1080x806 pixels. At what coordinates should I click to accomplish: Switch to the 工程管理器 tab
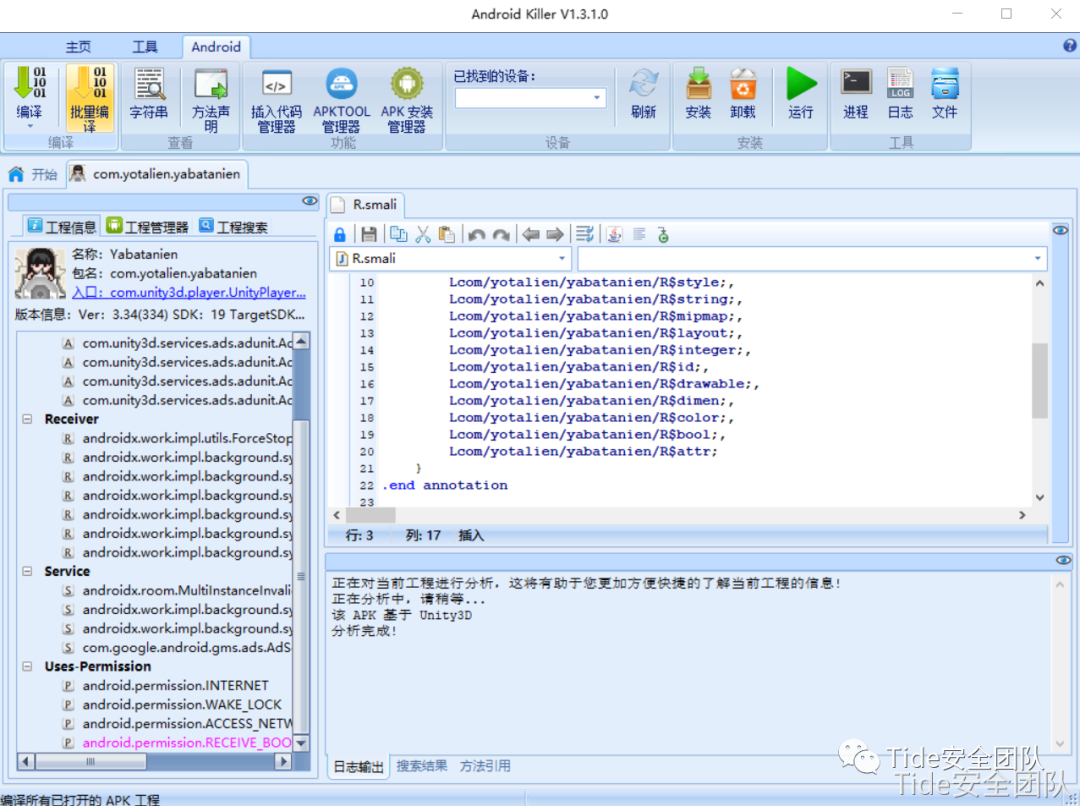click(x=148, y=226)
